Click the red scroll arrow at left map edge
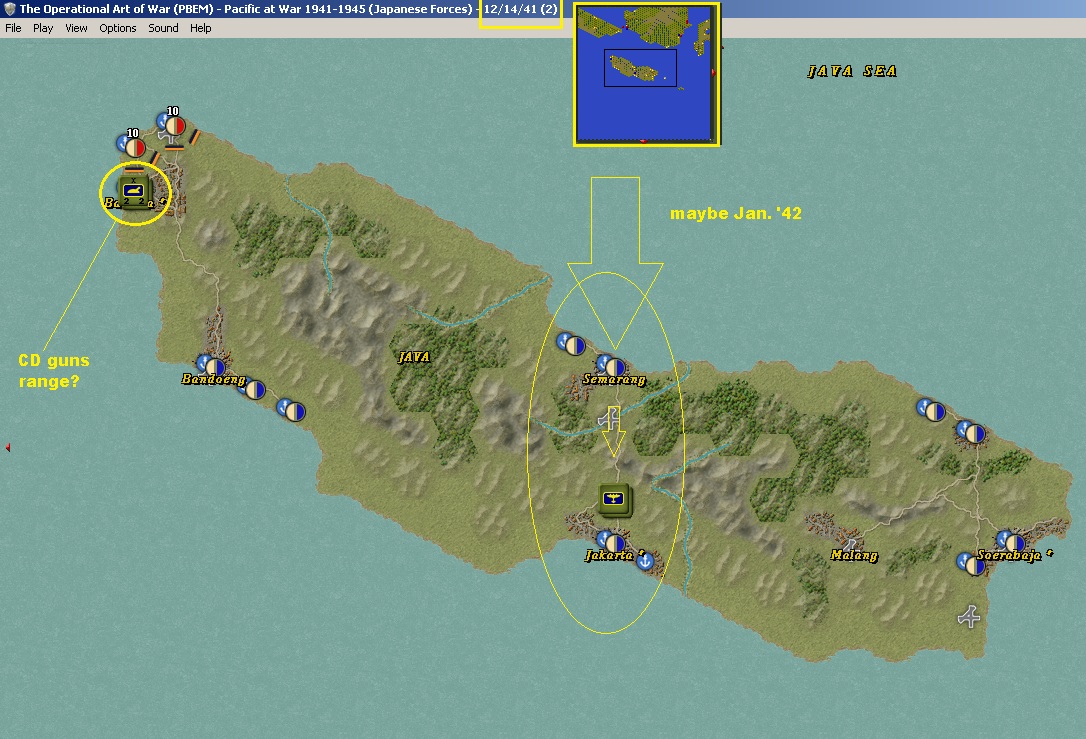Screen dimensions: 1086x739 tap(8, 448)
